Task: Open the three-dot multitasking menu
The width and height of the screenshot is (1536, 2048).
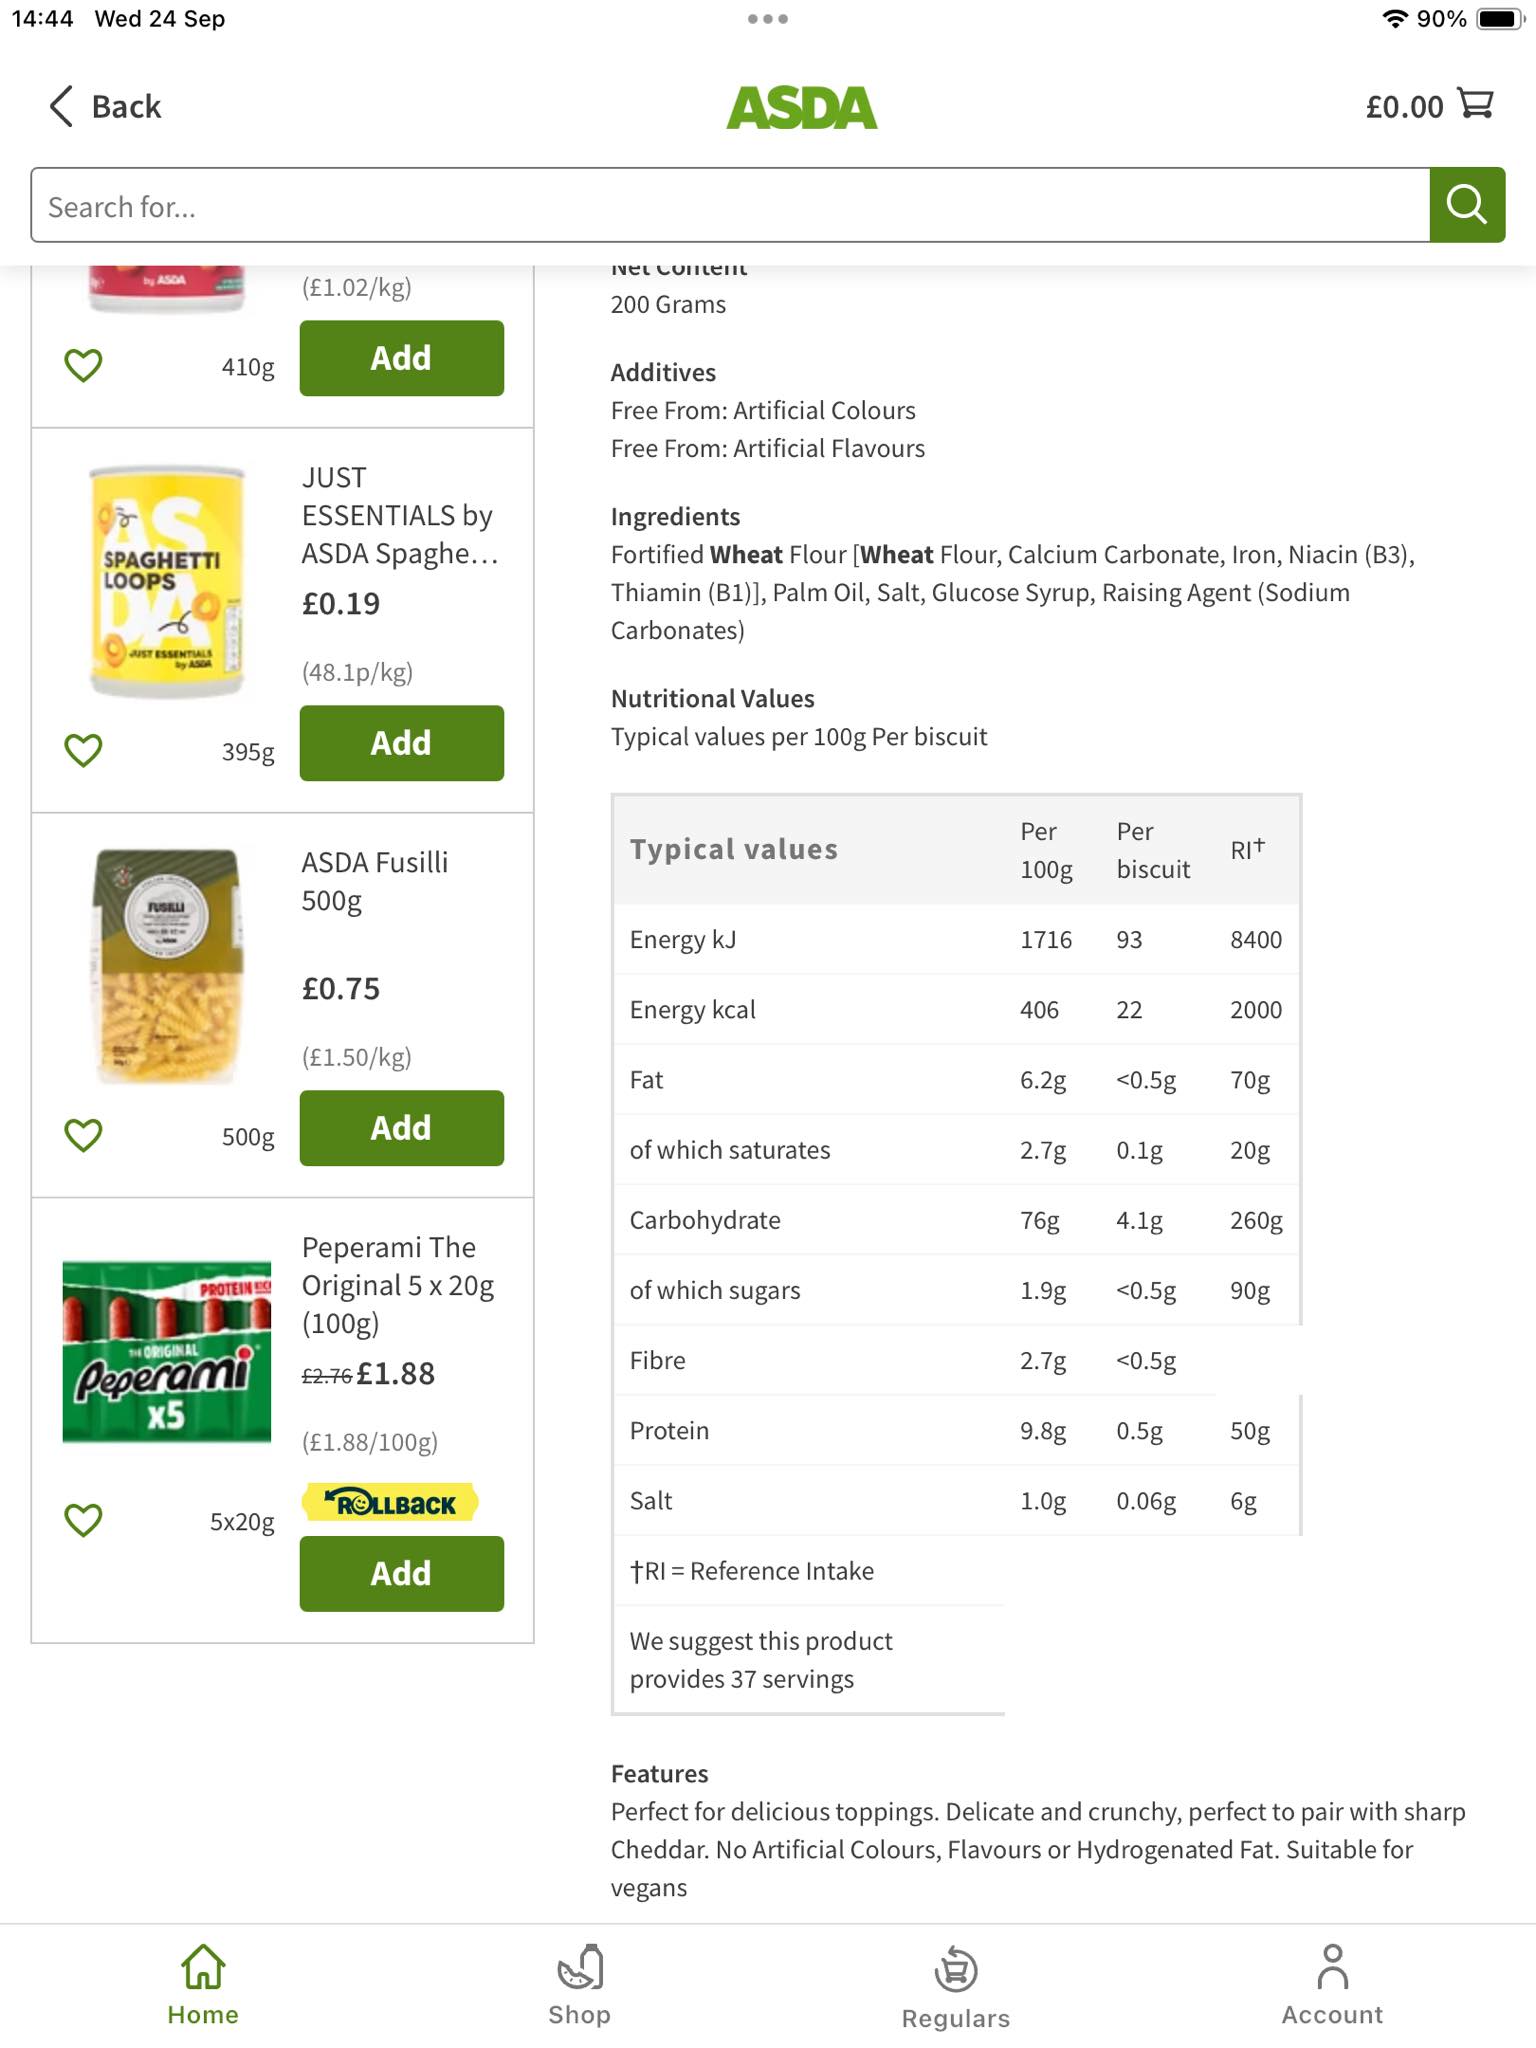Action: click(768, 19)
